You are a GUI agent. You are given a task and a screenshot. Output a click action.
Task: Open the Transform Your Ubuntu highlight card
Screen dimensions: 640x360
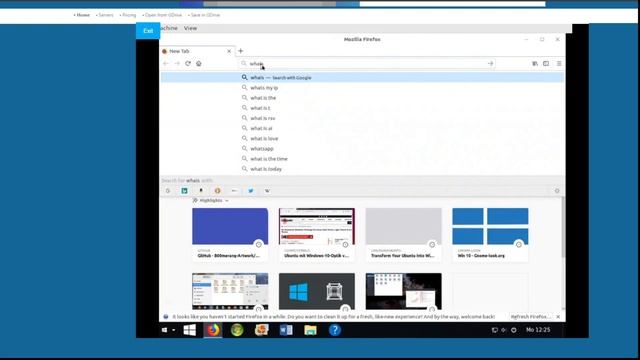click(x=403, y=234)
